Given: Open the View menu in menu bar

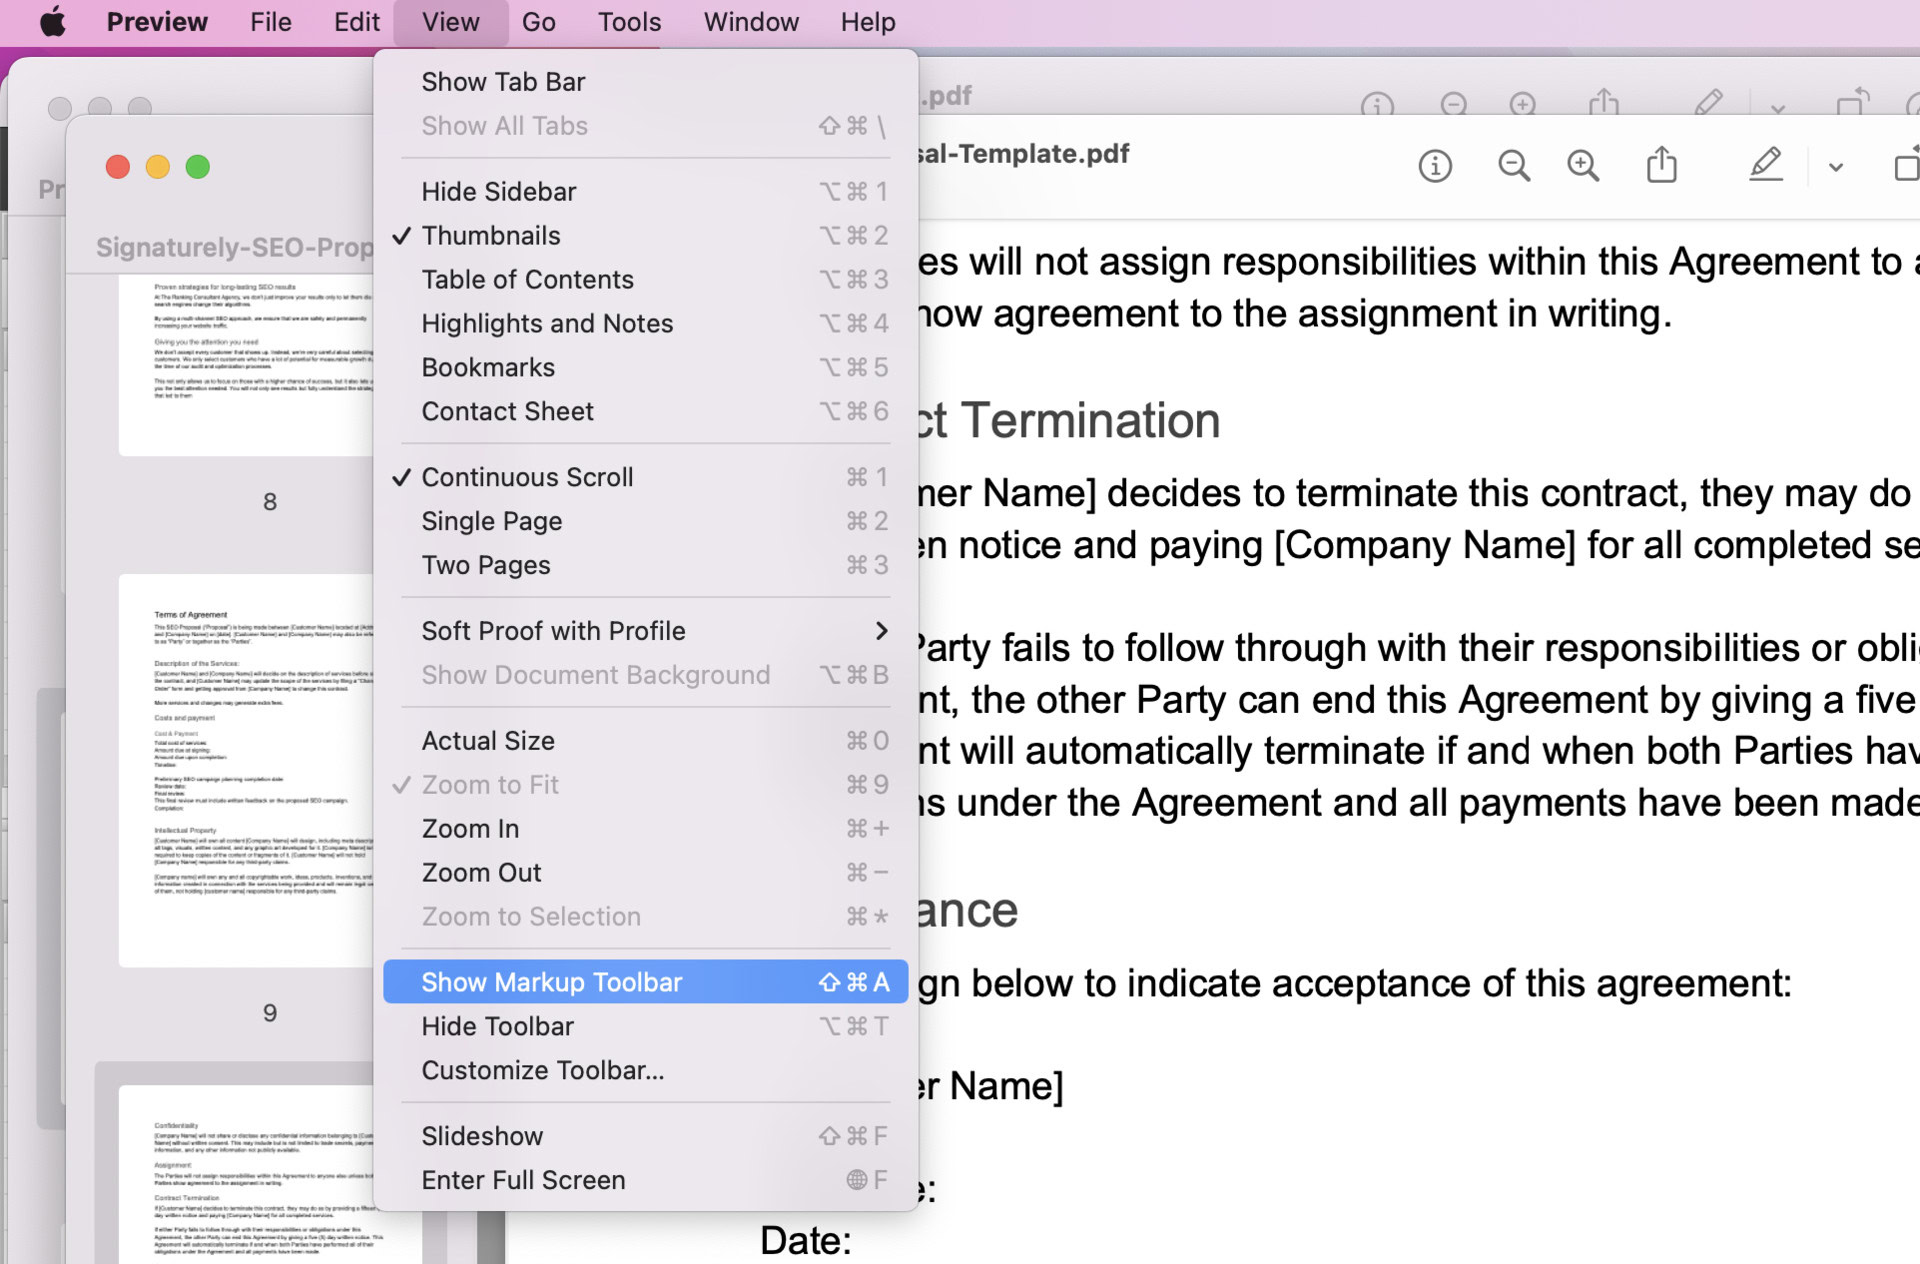Looking at the screenshot, I should tap(451, 21).
